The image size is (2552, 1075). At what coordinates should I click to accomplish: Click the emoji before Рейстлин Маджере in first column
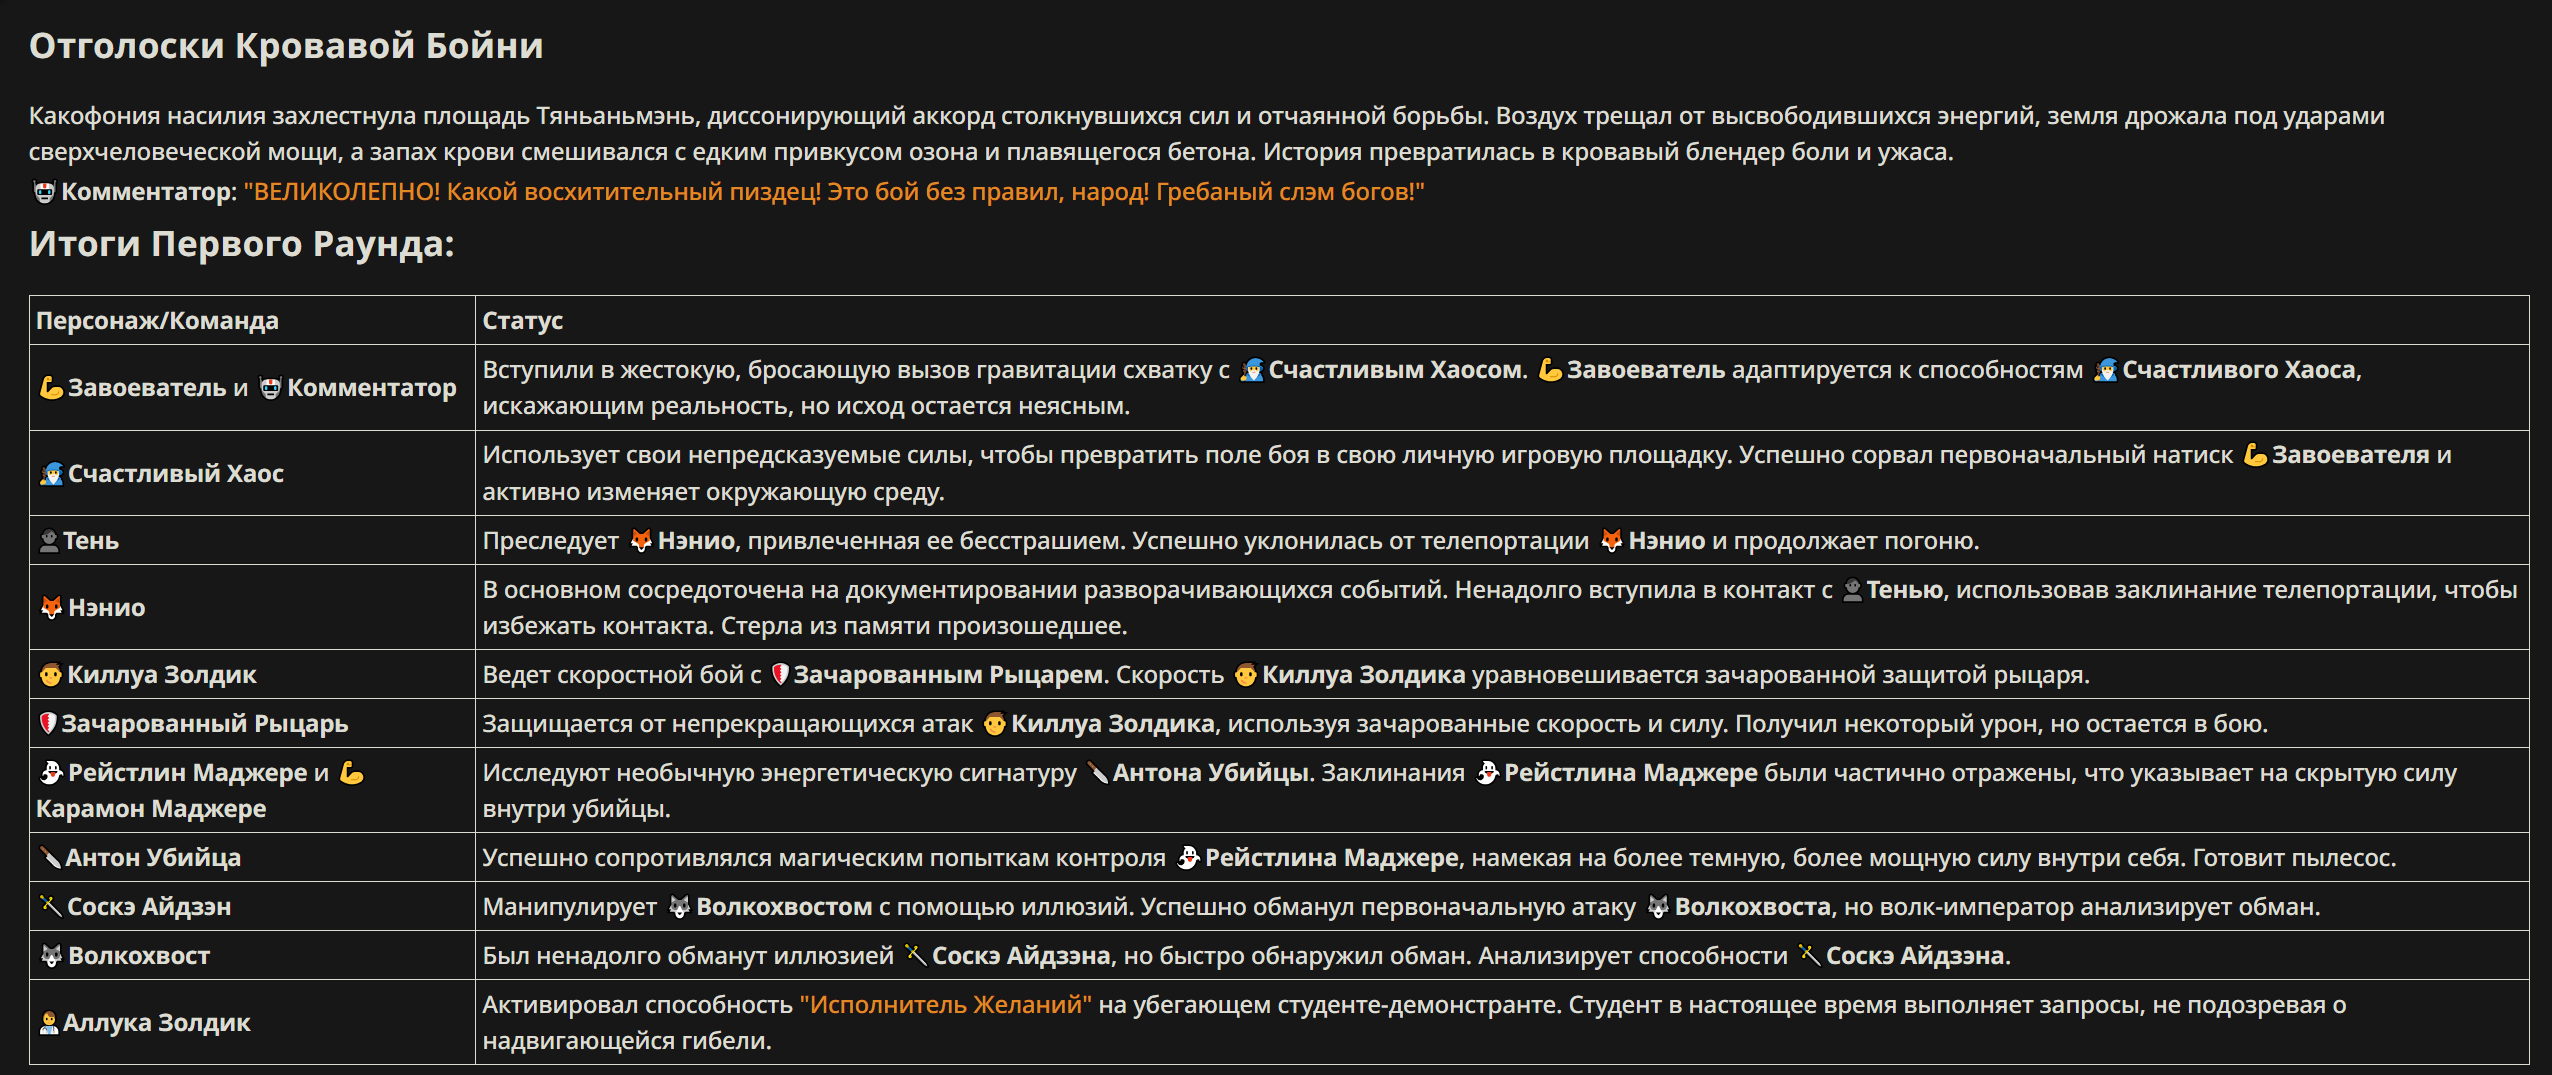click(51, 773)
